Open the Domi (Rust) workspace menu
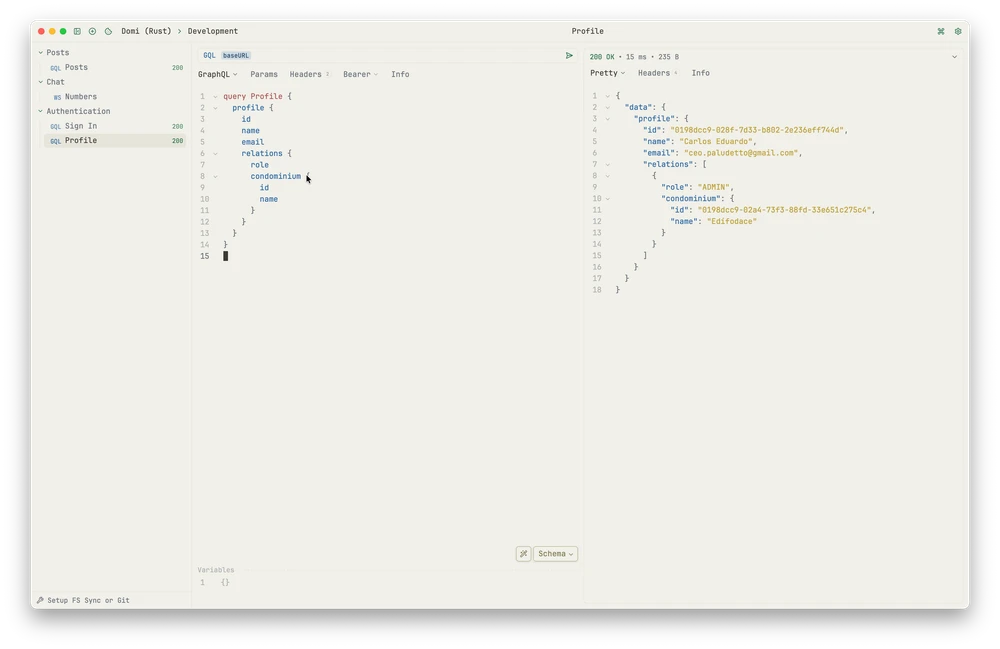Image resolution: width=1000 pixels, height=649 pixels. (146, 31)
